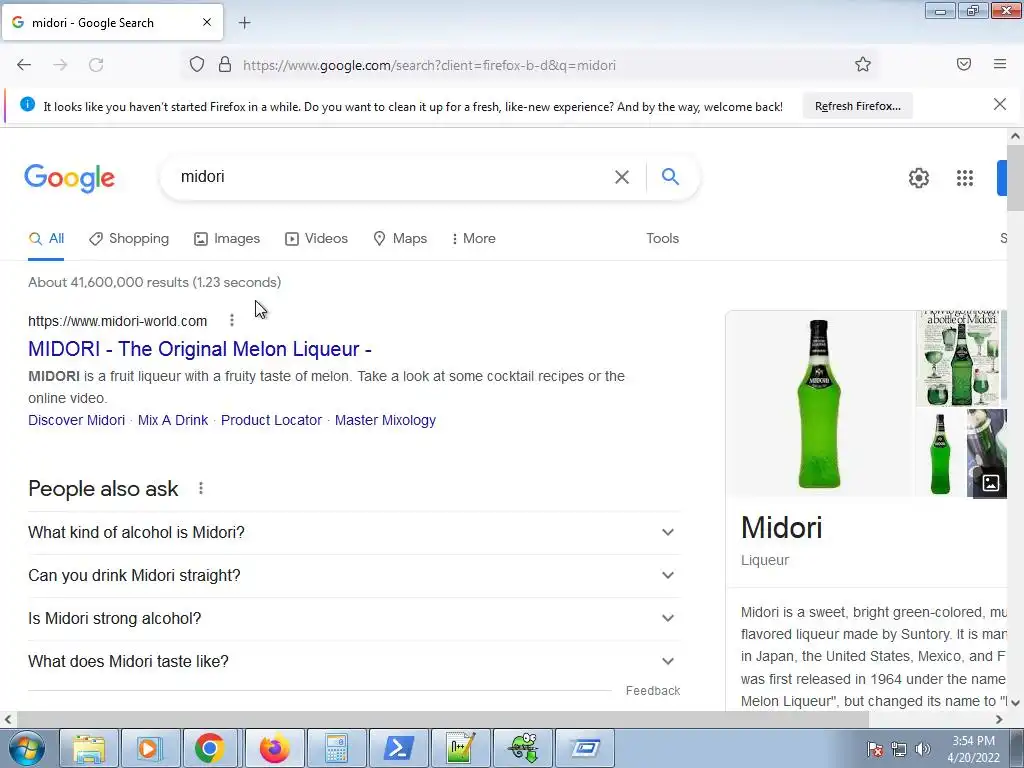Image resolution: width=1024 pixels, height=768 pixels.
Task: Click into the midori search field
Action: pyautogui.click(x=392, y=177)
